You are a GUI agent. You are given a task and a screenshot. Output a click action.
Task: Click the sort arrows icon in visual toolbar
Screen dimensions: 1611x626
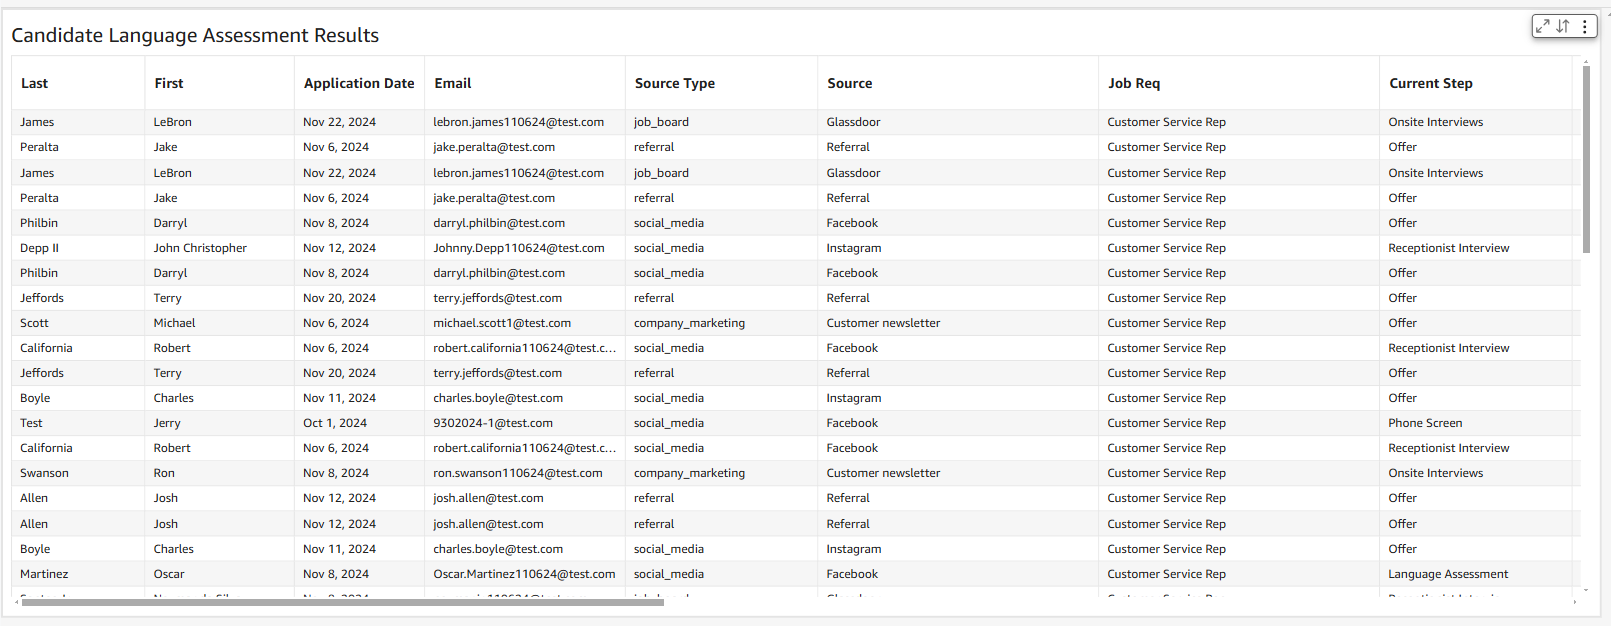1563,27
